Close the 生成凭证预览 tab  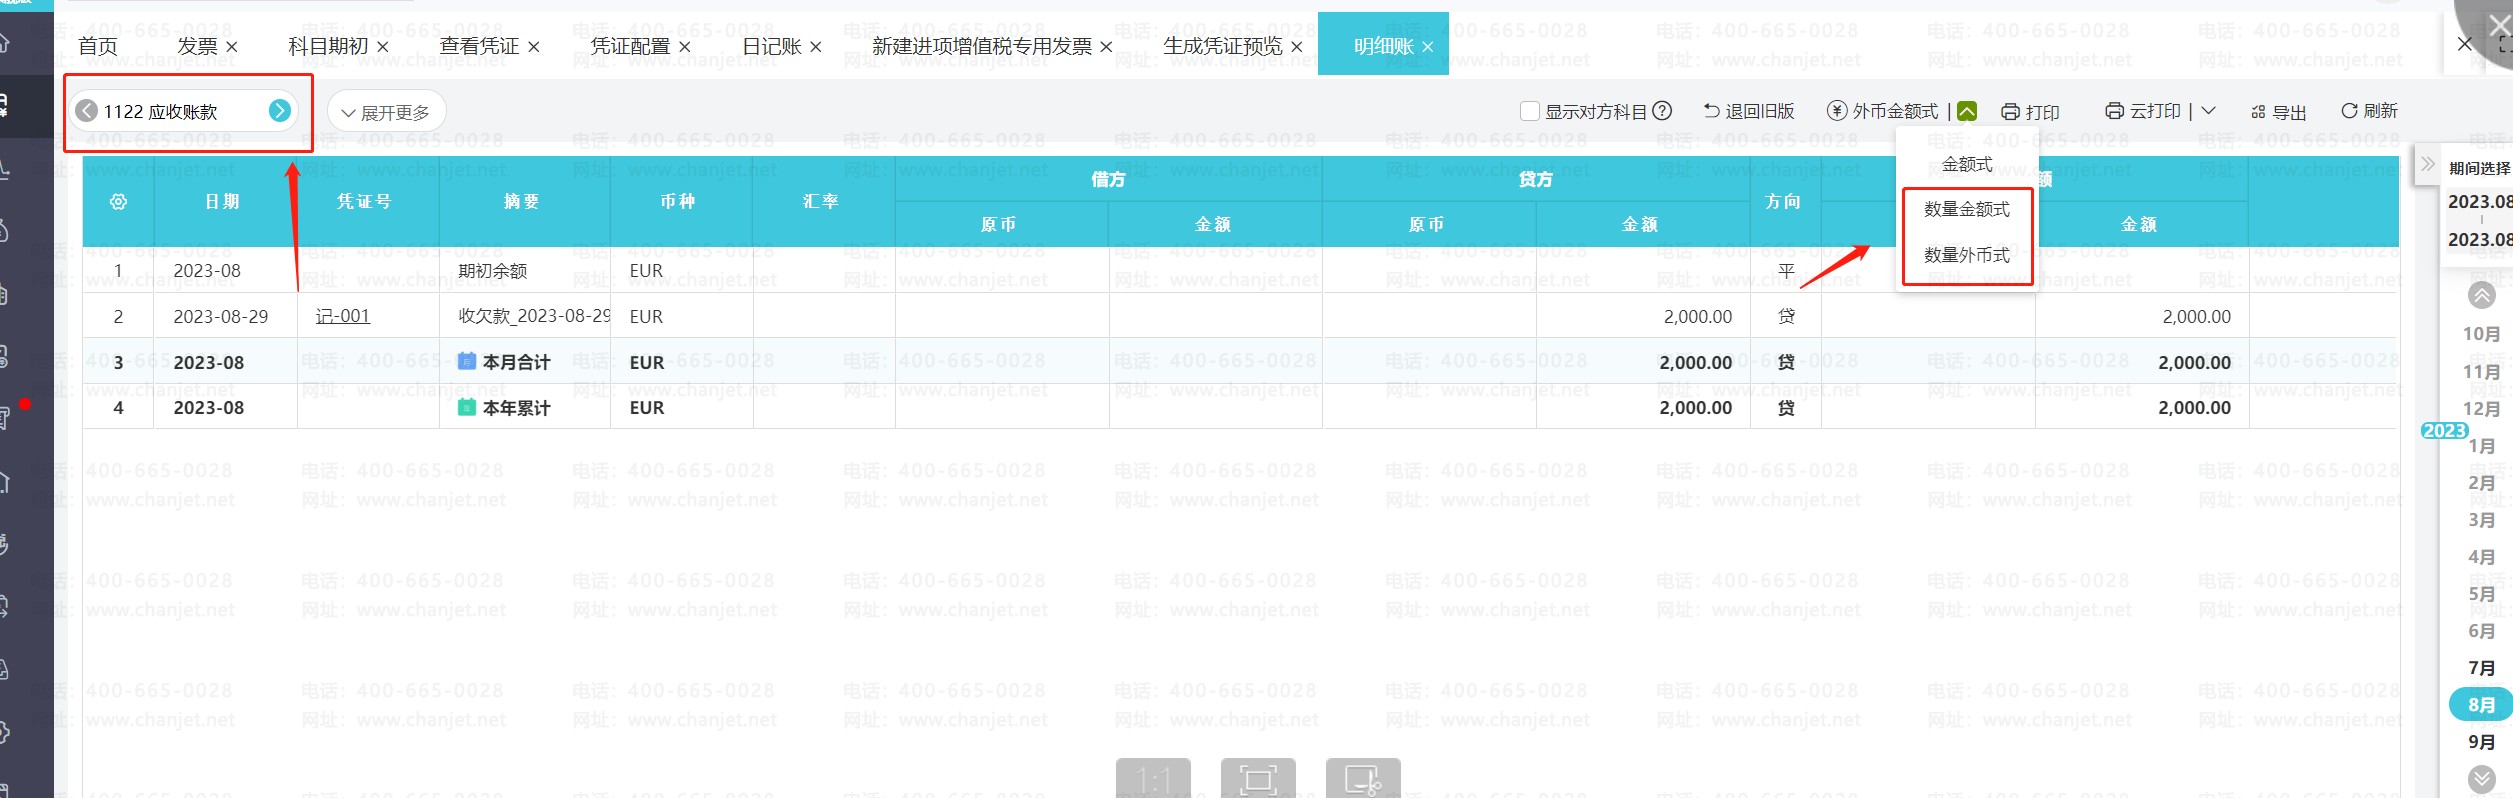coord(1297,47)
